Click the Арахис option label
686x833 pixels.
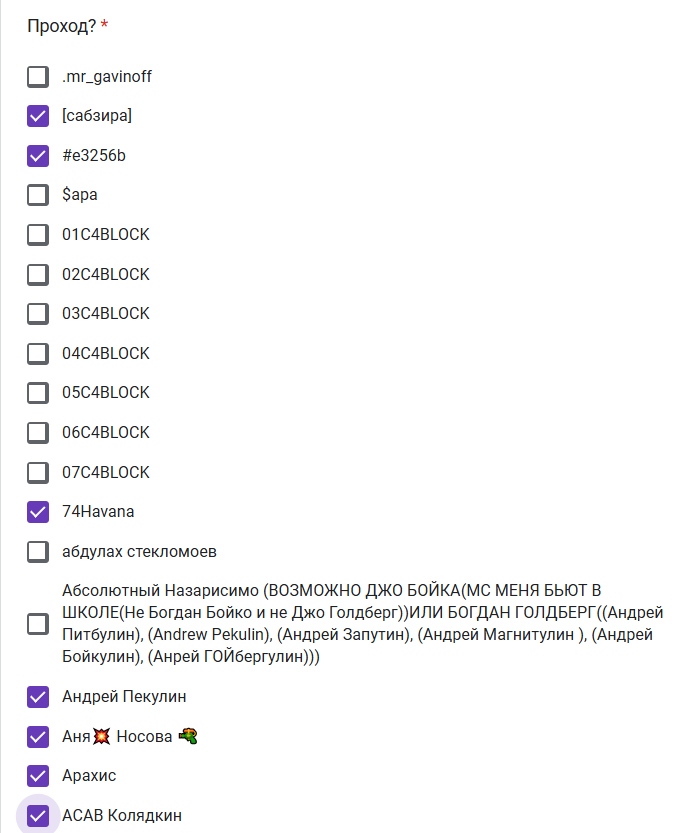coord(89,776)
